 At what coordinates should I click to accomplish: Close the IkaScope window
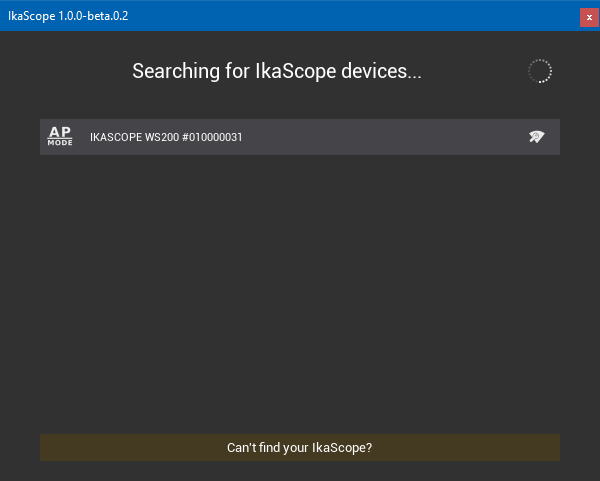coord(589,17)
